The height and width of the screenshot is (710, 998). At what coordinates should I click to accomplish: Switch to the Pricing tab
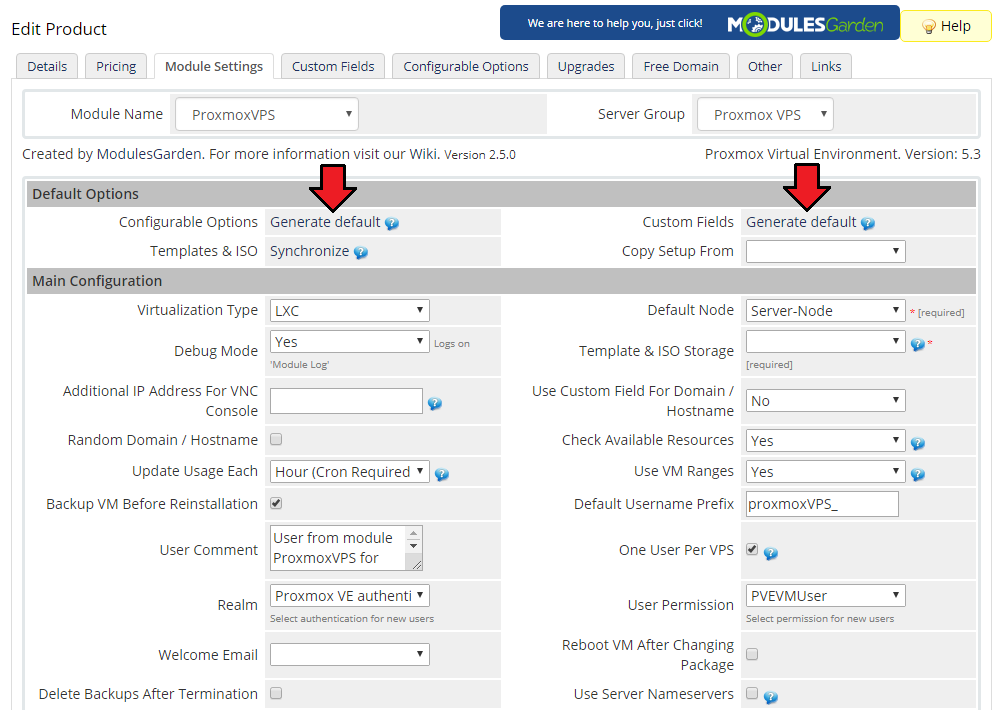point(116,66)
